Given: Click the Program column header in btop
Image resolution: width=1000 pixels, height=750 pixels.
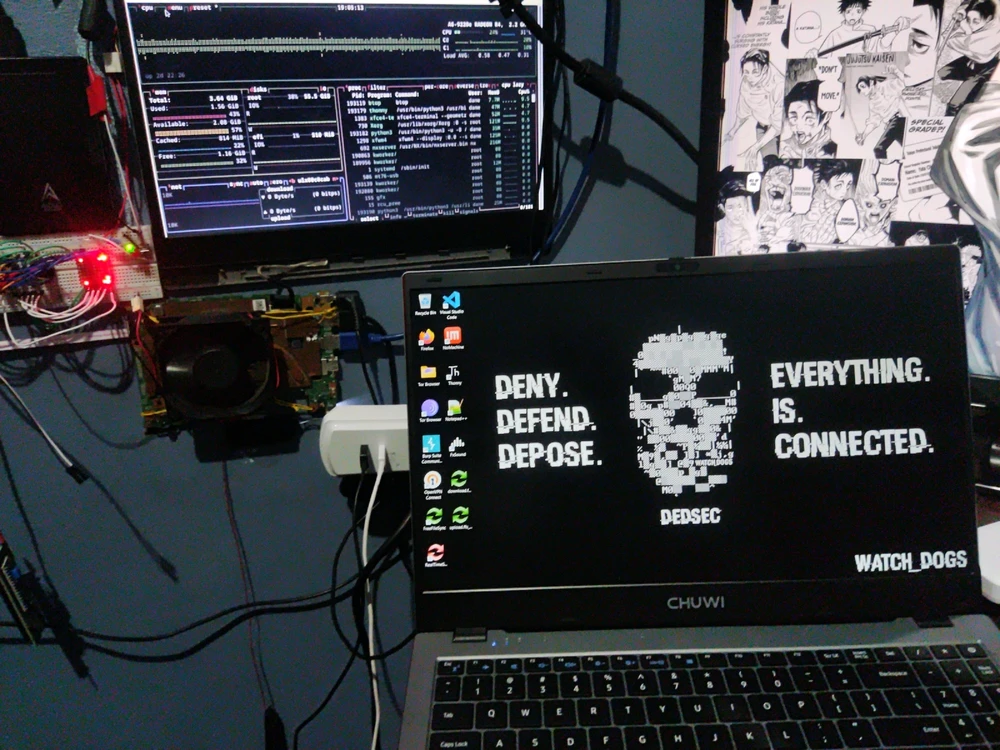Looking at the screenshot, I should (381, 94).
